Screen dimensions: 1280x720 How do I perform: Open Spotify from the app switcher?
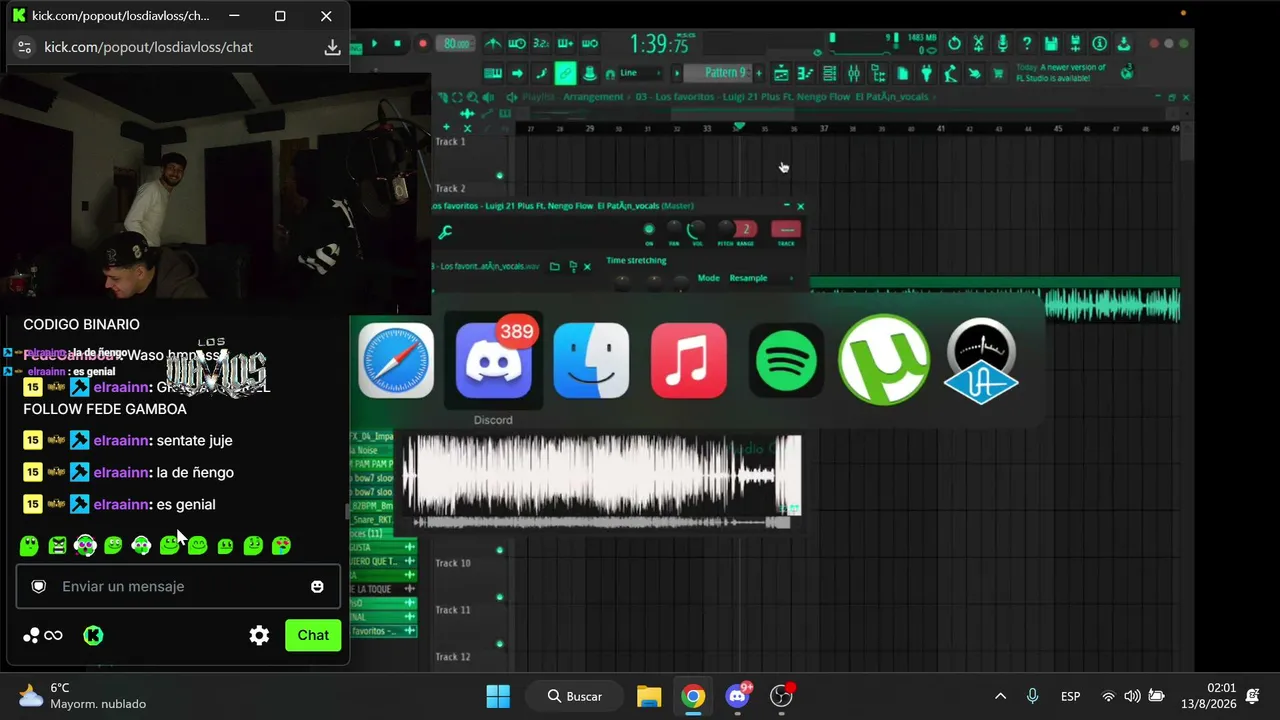pyautogui.click(x=786, y=360)
